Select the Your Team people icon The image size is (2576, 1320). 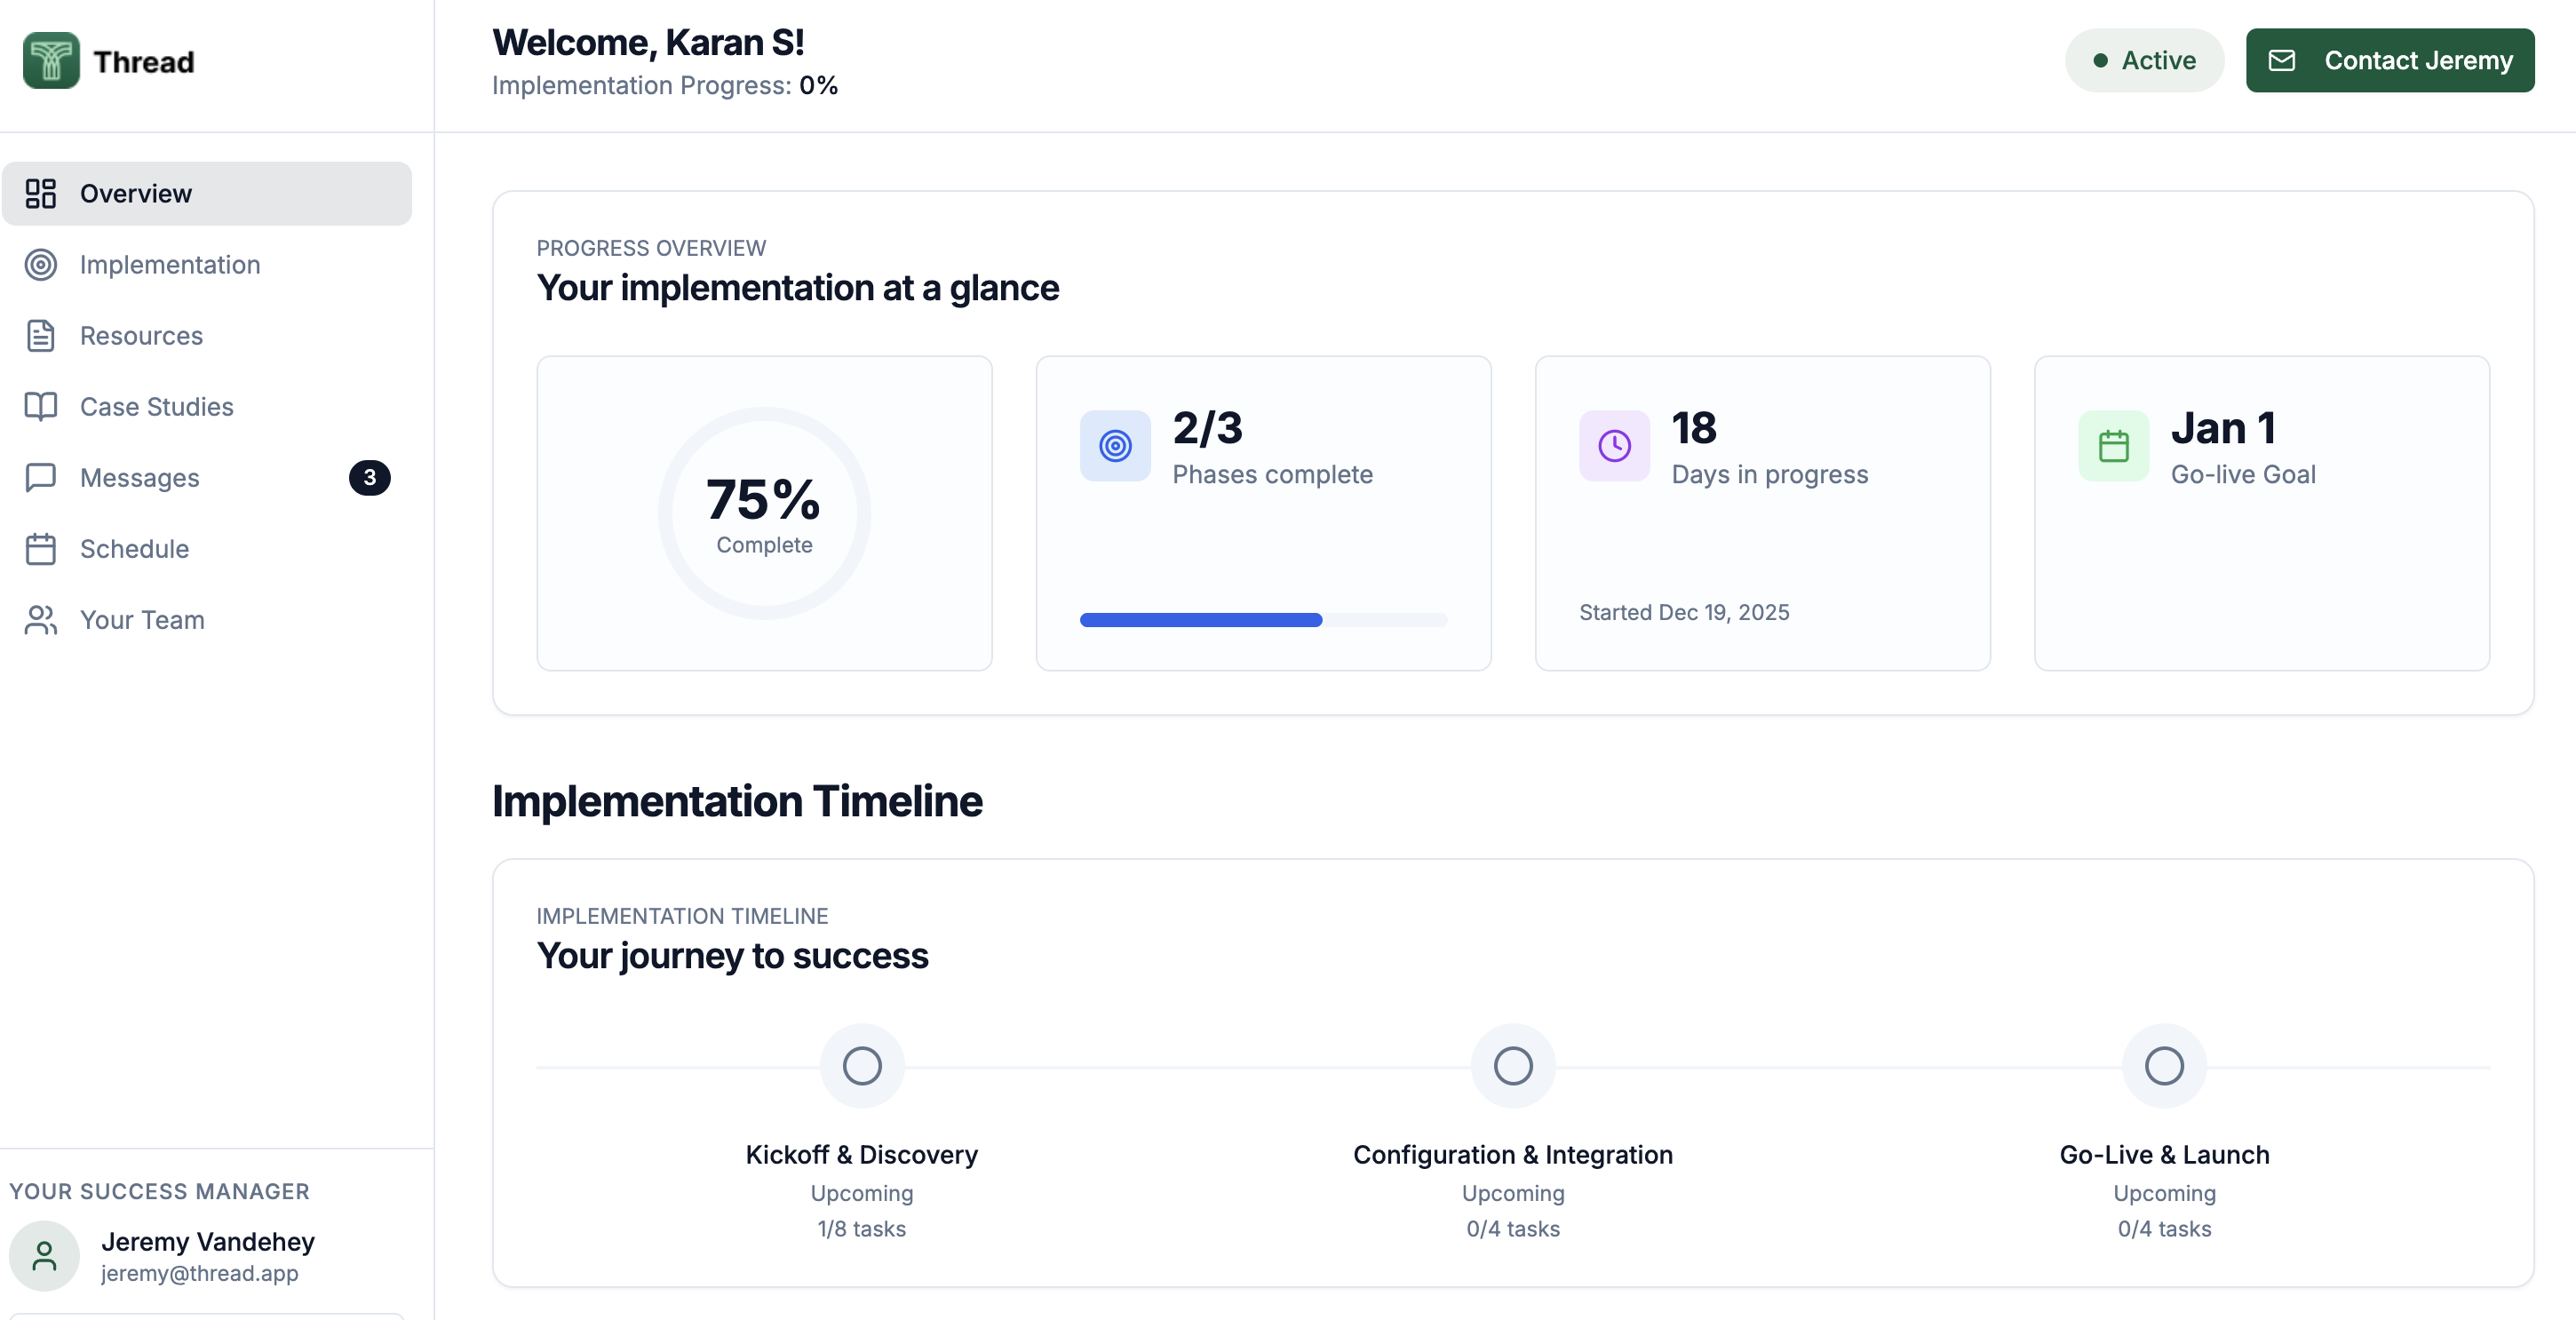pos(41,620)
